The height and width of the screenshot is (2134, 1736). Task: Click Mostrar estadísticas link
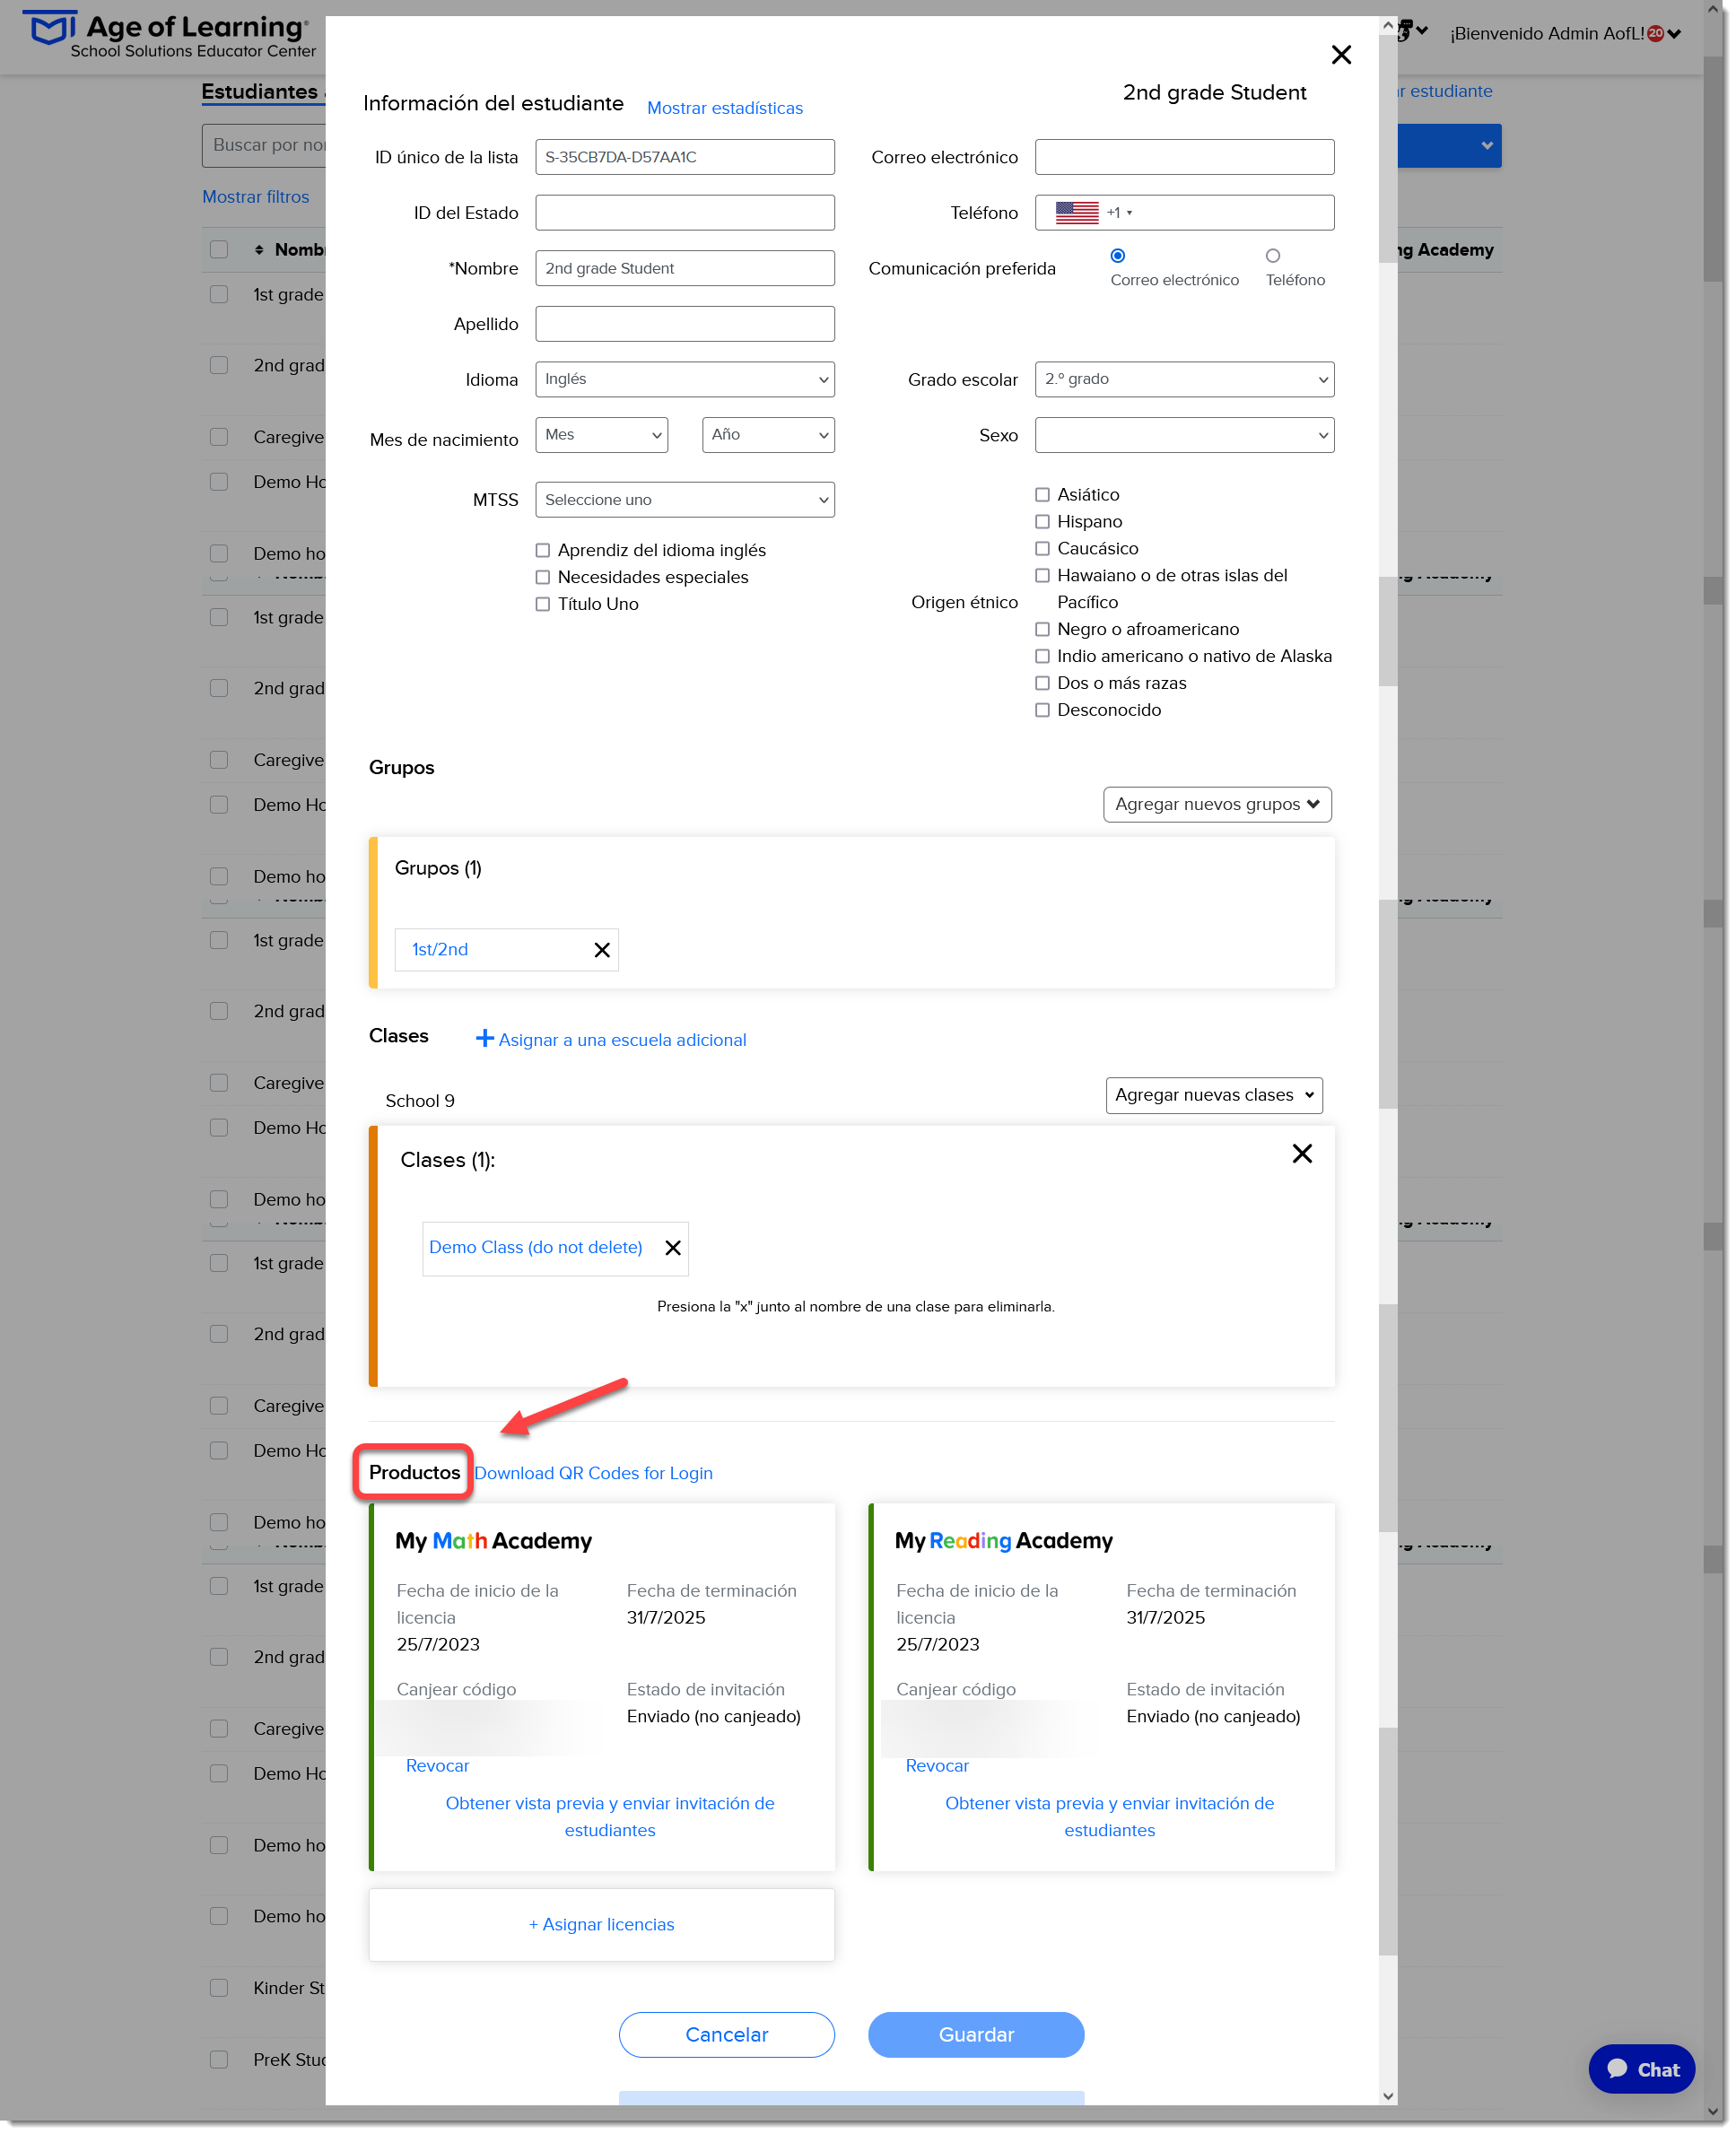(725, 108)
